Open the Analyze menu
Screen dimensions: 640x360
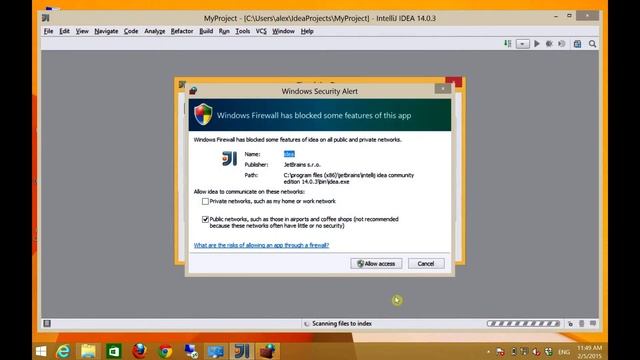click(x=155, y=31)
